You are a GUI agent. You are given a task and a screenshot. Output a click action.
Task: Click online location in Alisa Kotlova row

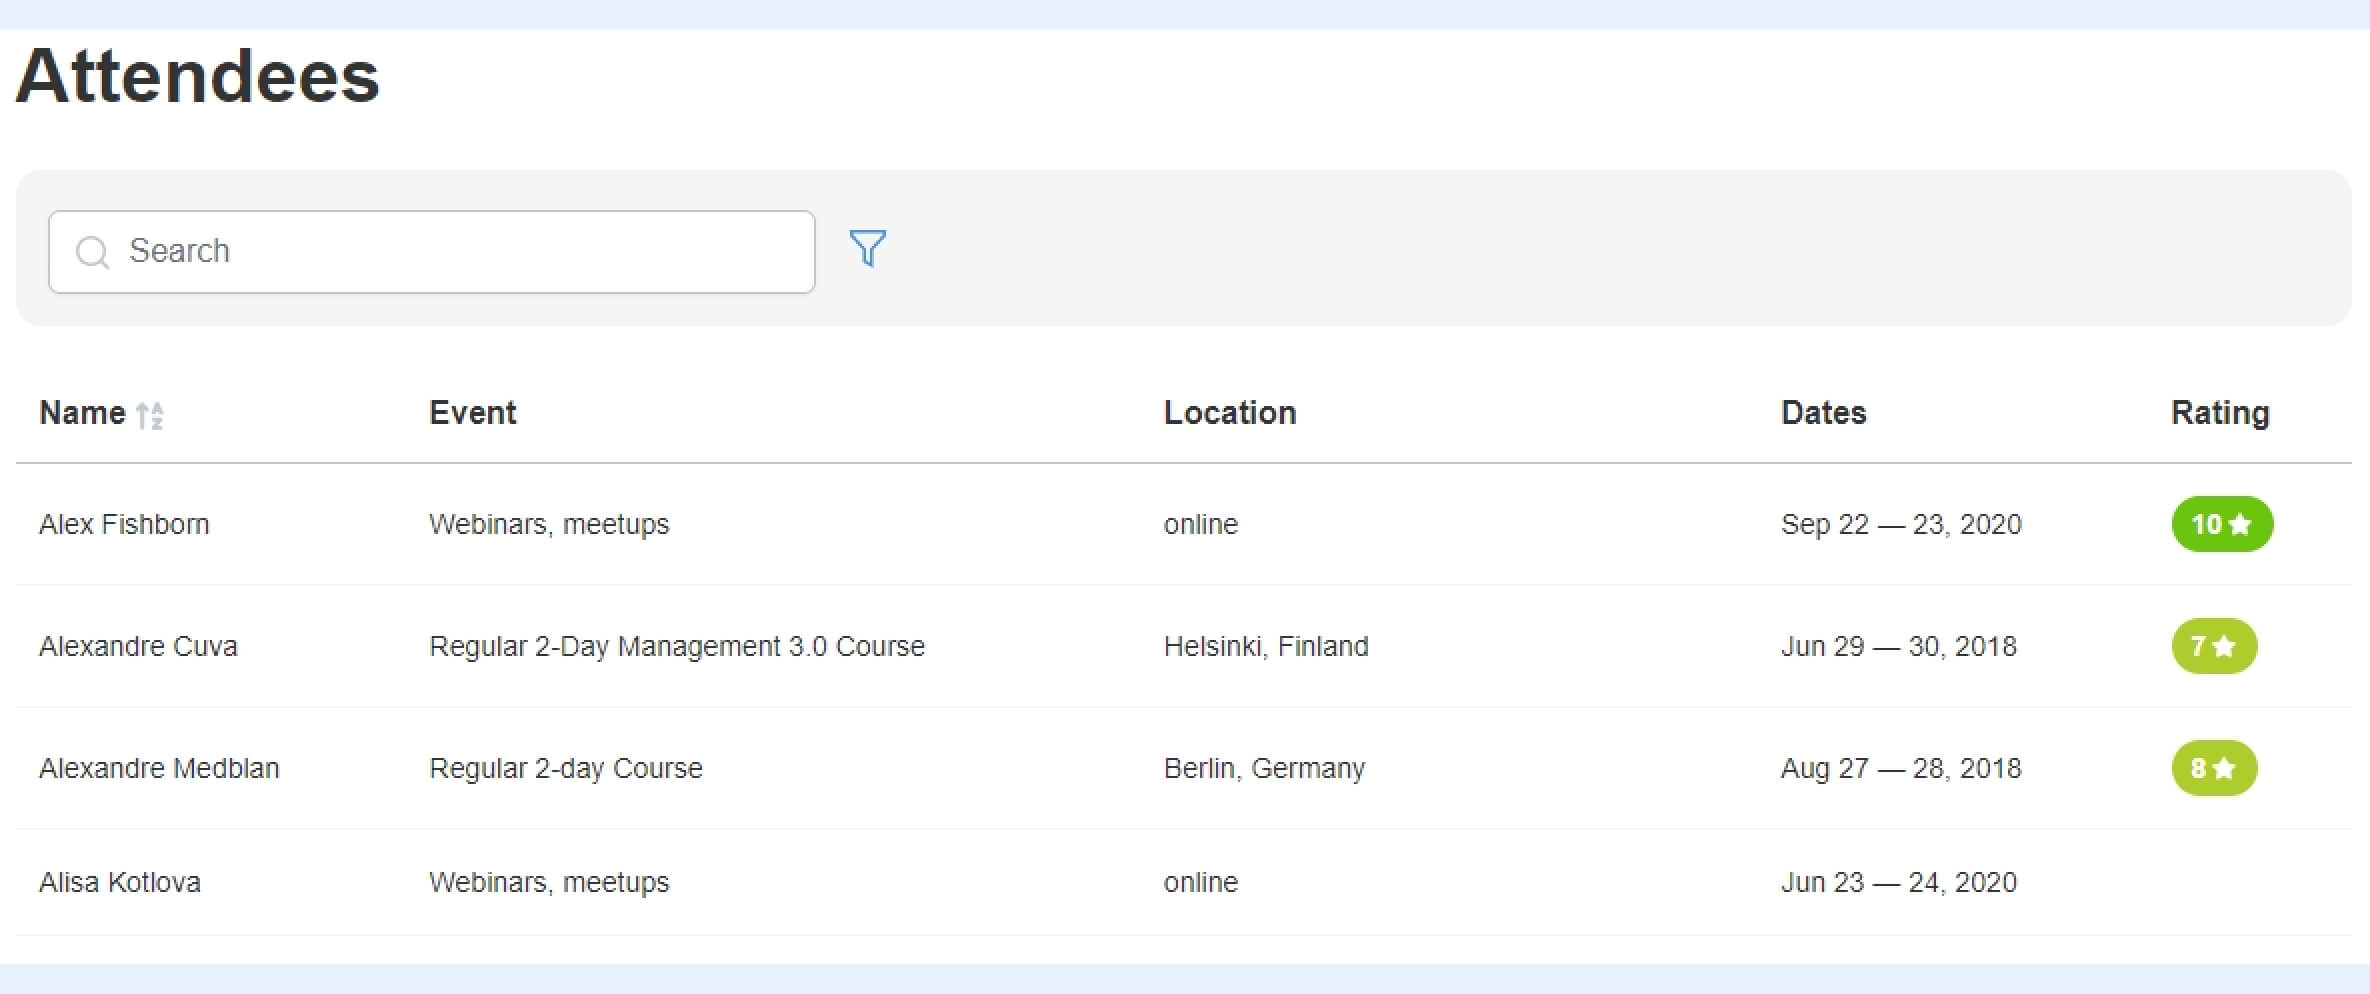(1201, 882)
